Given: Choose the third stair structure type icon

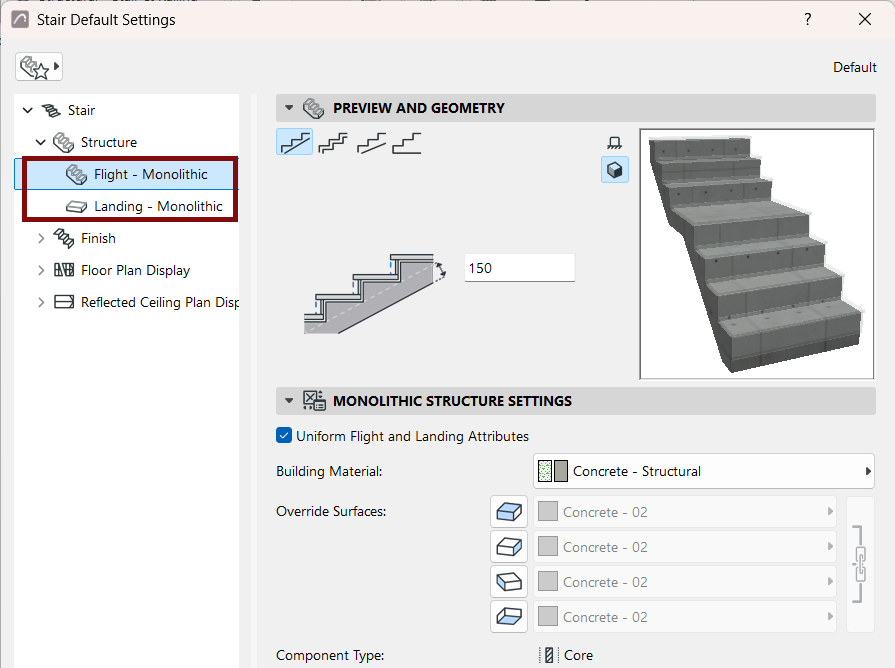Looking at the screenshot, I should (x=371, y=143).
